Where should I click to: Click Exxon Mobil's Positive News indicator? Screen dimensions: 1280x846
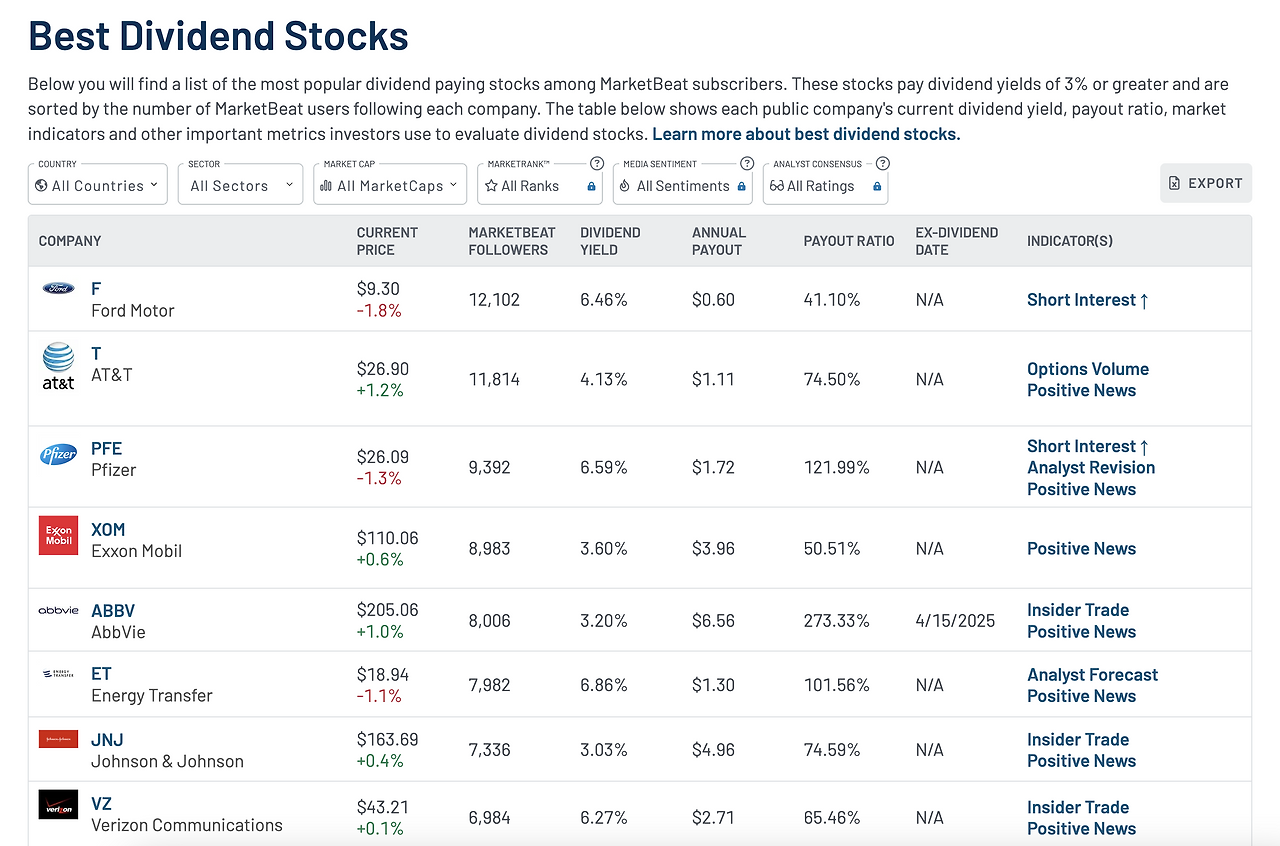1081,548
